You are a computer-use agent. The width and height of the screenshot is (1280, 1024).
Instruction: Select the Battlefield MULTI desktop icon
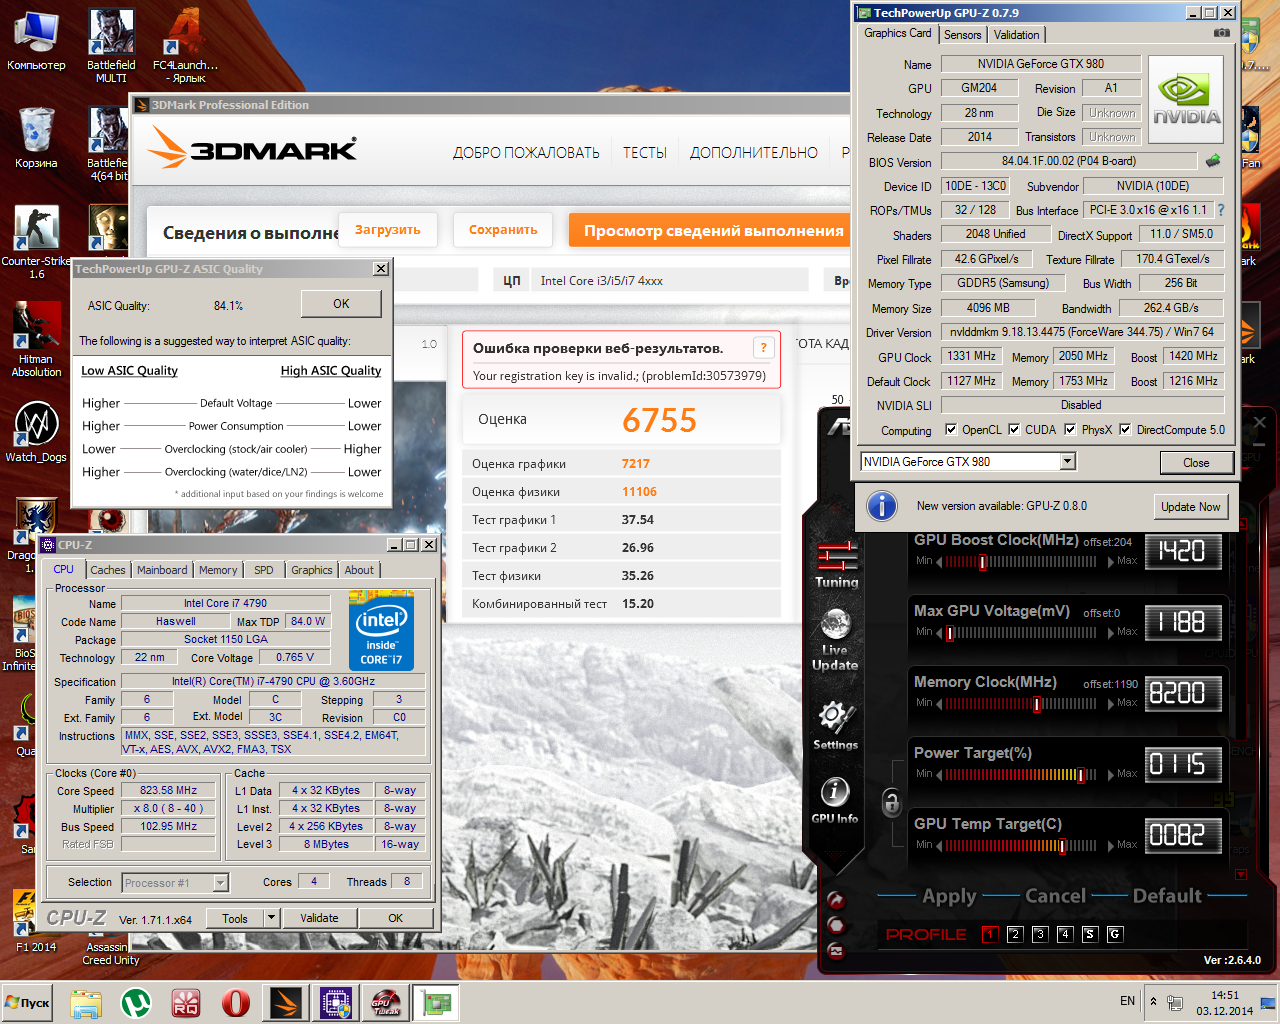[x=111, y=46]
